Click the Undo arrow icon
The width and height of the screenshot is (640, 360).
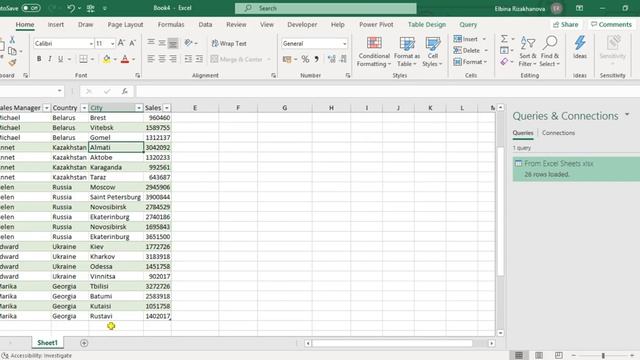71,8
